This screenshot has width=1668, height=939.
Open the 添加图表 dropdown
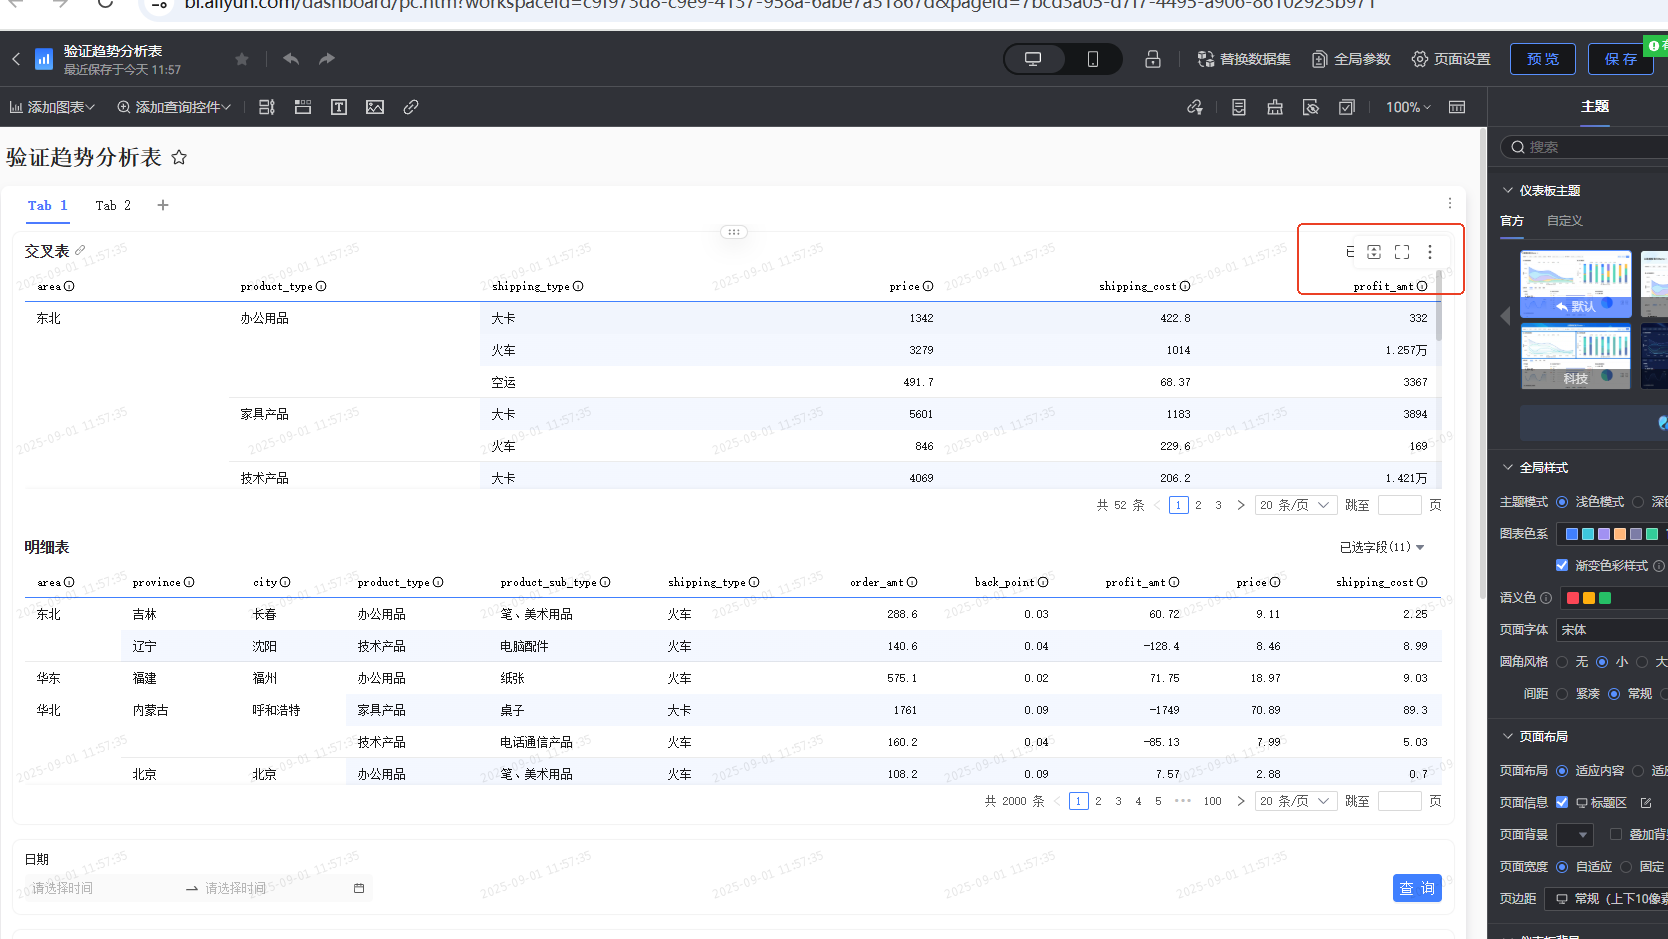[x=52, y=107]
